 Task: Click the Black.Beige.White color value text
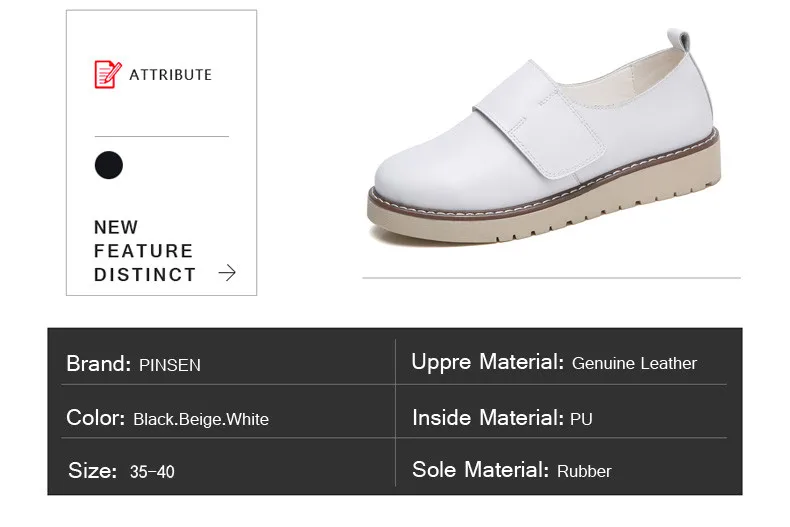[201, 419]
